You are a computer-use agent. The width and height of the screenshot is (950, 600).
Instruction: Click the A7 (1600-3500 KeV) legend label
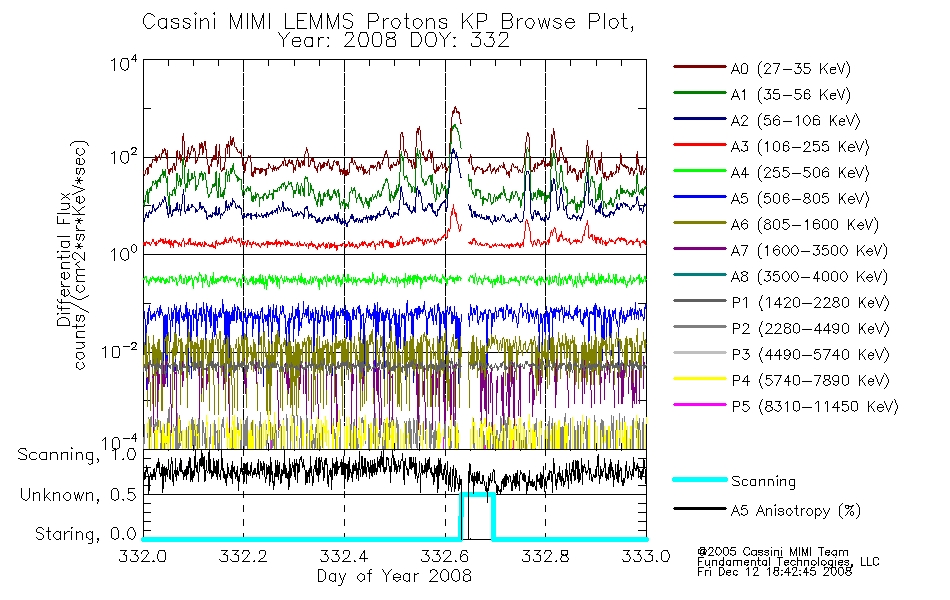(809, 251)
